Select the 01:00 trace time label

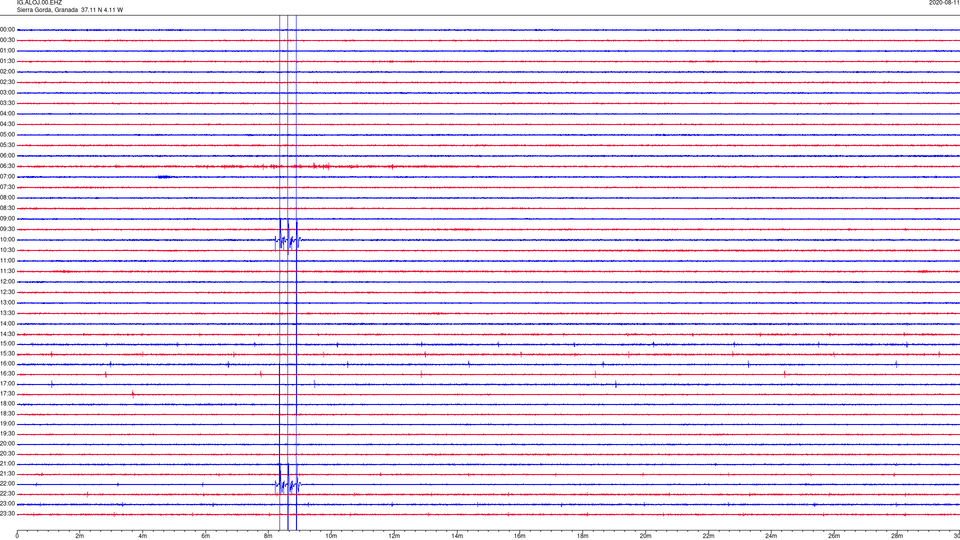7,51
